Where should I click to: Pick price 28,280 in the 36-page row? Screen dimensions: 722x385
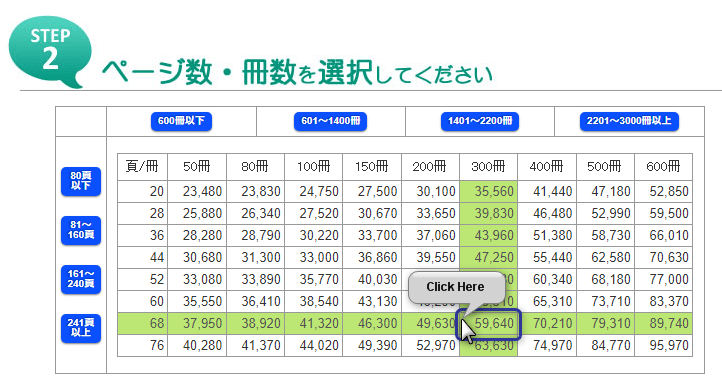click(x=197, y=236)
